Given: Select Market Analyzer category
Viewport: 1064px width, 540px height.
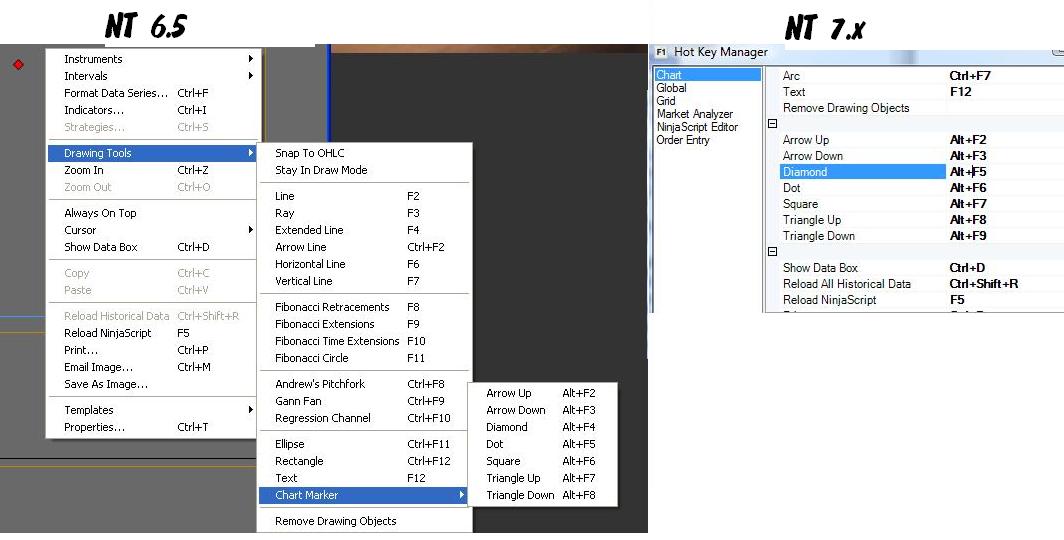Looking at the screenshot, I should click(x=694, y=114).
